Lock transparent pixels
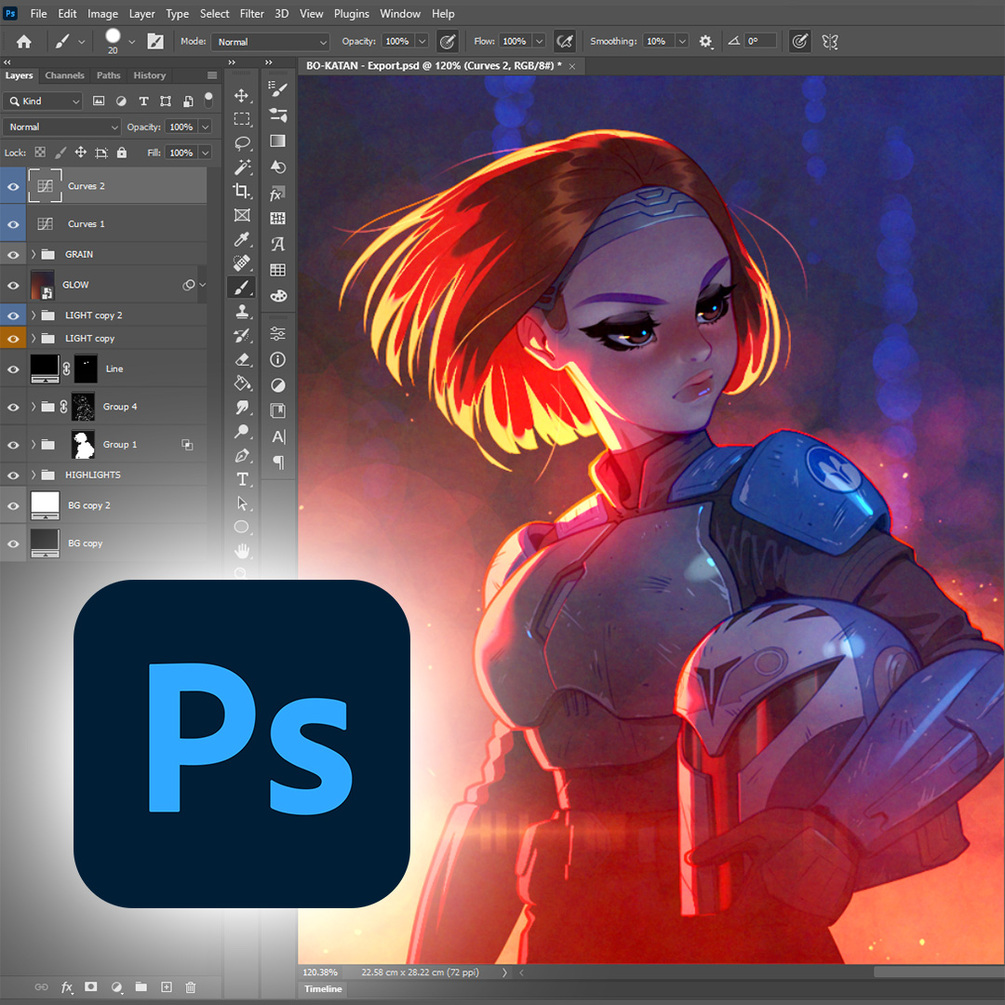This screenshot has height=1005, width=1005. pos(40,153)
